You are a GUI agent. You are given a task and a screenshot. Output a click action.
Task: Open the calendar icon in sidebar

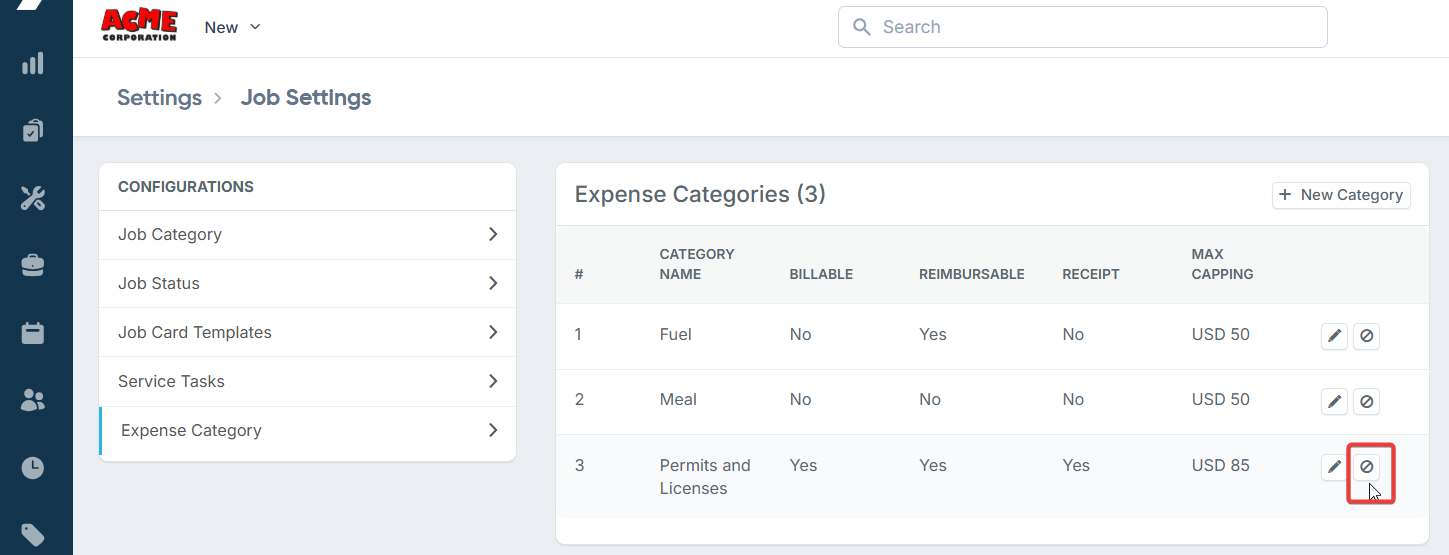pos(33,333)
